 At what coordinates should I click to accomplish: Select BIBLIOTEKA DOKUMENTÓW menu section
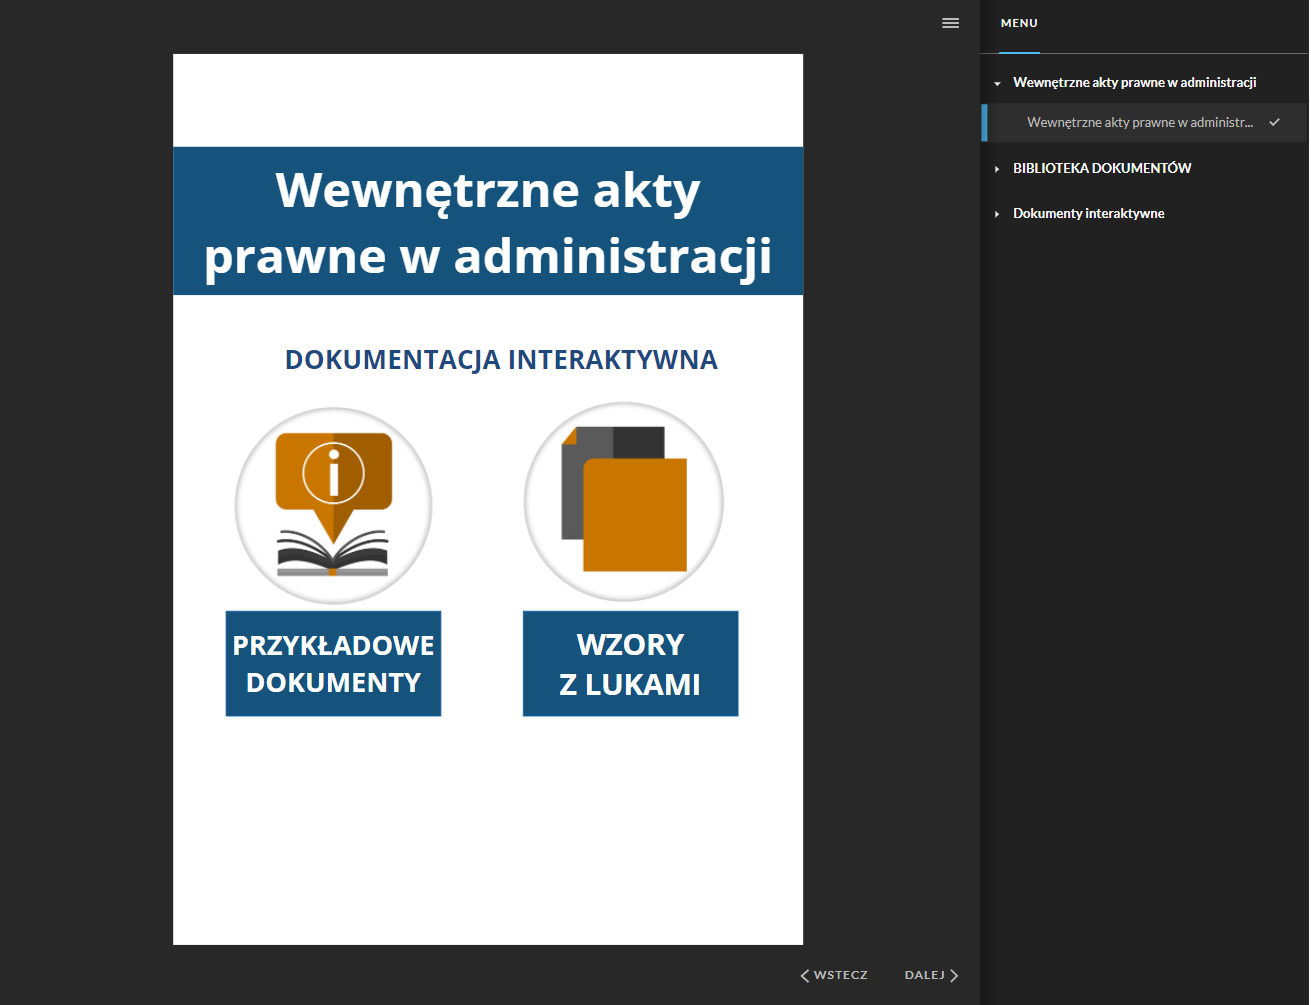pyautogui.click(x=1102, y=168)
